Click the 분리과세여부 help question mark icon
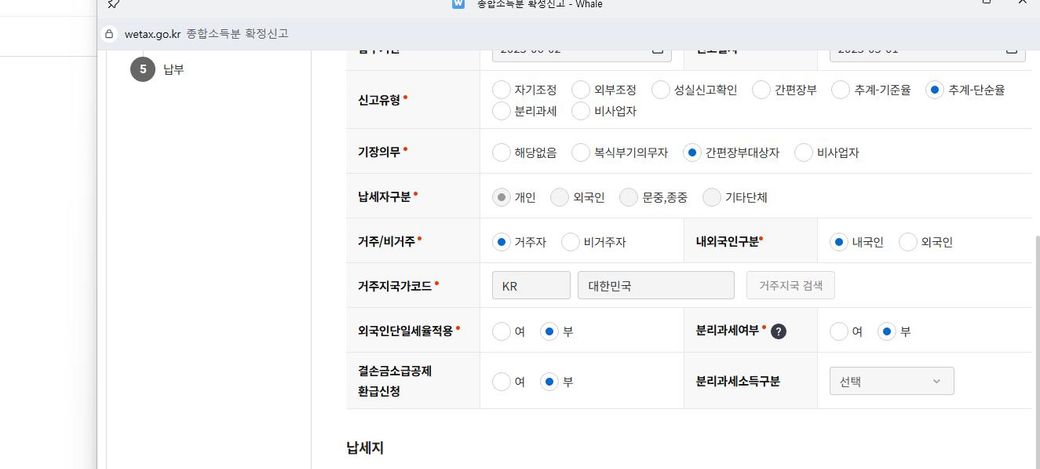The width and height of the screenshot is (1040, 469). point(778,331)
